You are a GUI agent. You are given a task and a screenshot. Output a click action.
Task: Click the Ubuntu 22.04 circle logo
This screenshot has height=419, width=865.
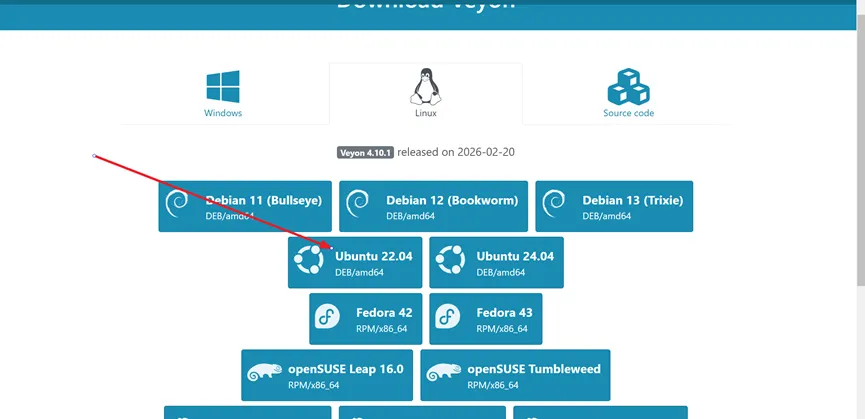pyautogui.click(x=309, y=260)
